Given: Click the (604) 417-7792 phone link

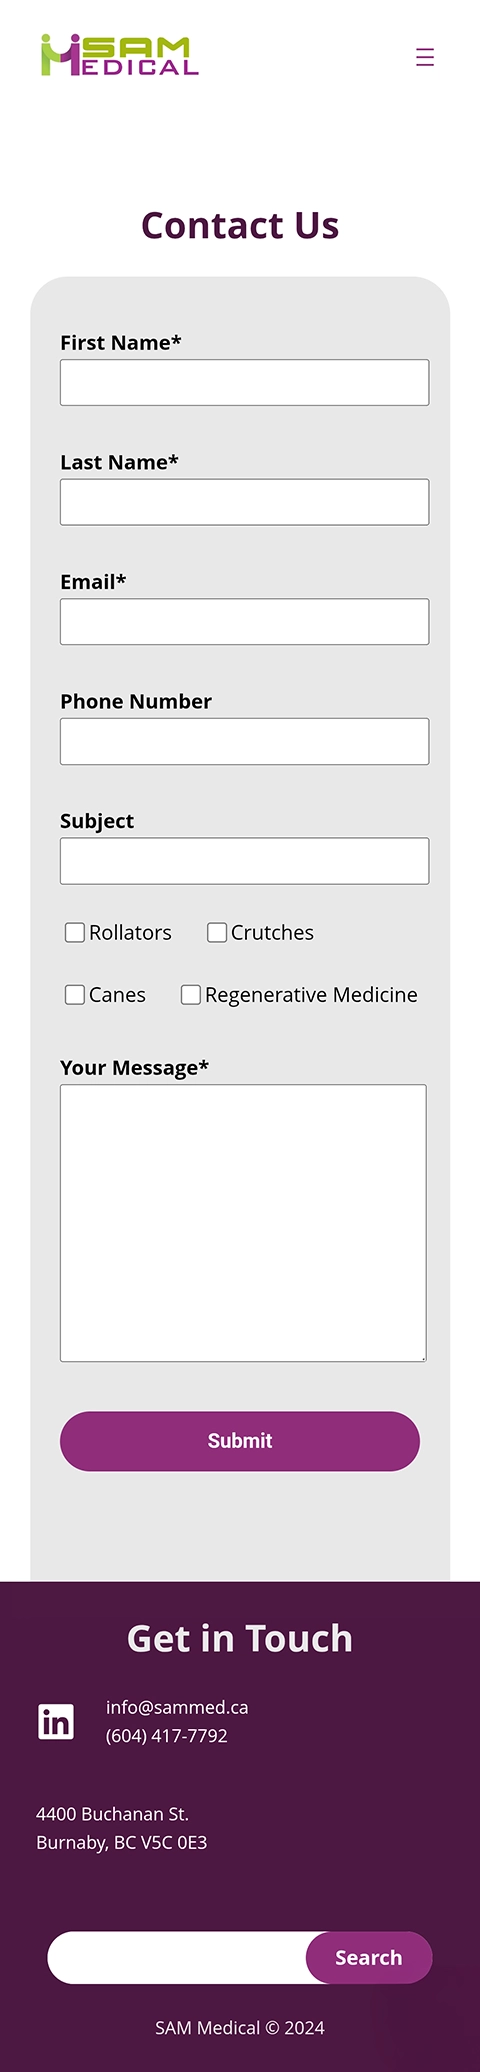Looking at the screenshot, I should tap(167, 1736).
